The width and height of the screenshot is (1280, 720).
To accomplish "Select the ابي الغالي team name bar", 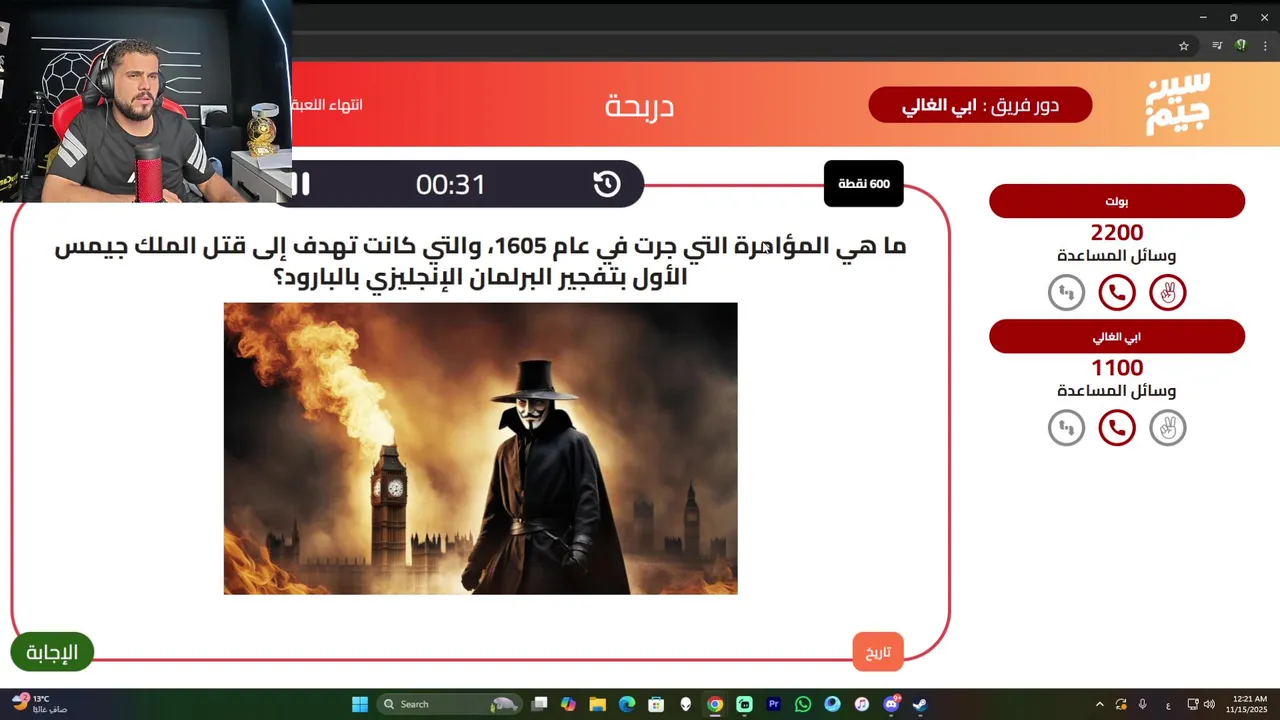I will click(x=1117, y=336).
